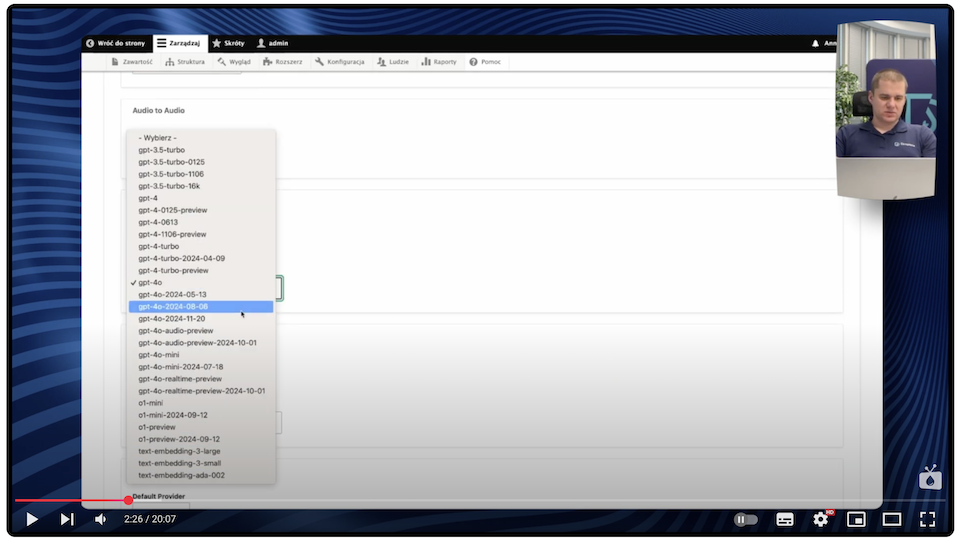Select gpt-3.5-turbo-16k option

201,186
